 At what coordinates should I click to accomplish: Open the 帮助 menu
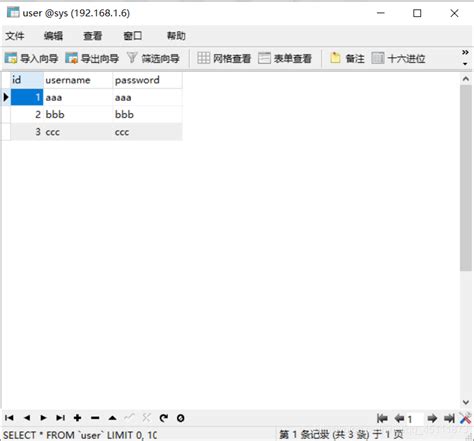click(176, 36)
